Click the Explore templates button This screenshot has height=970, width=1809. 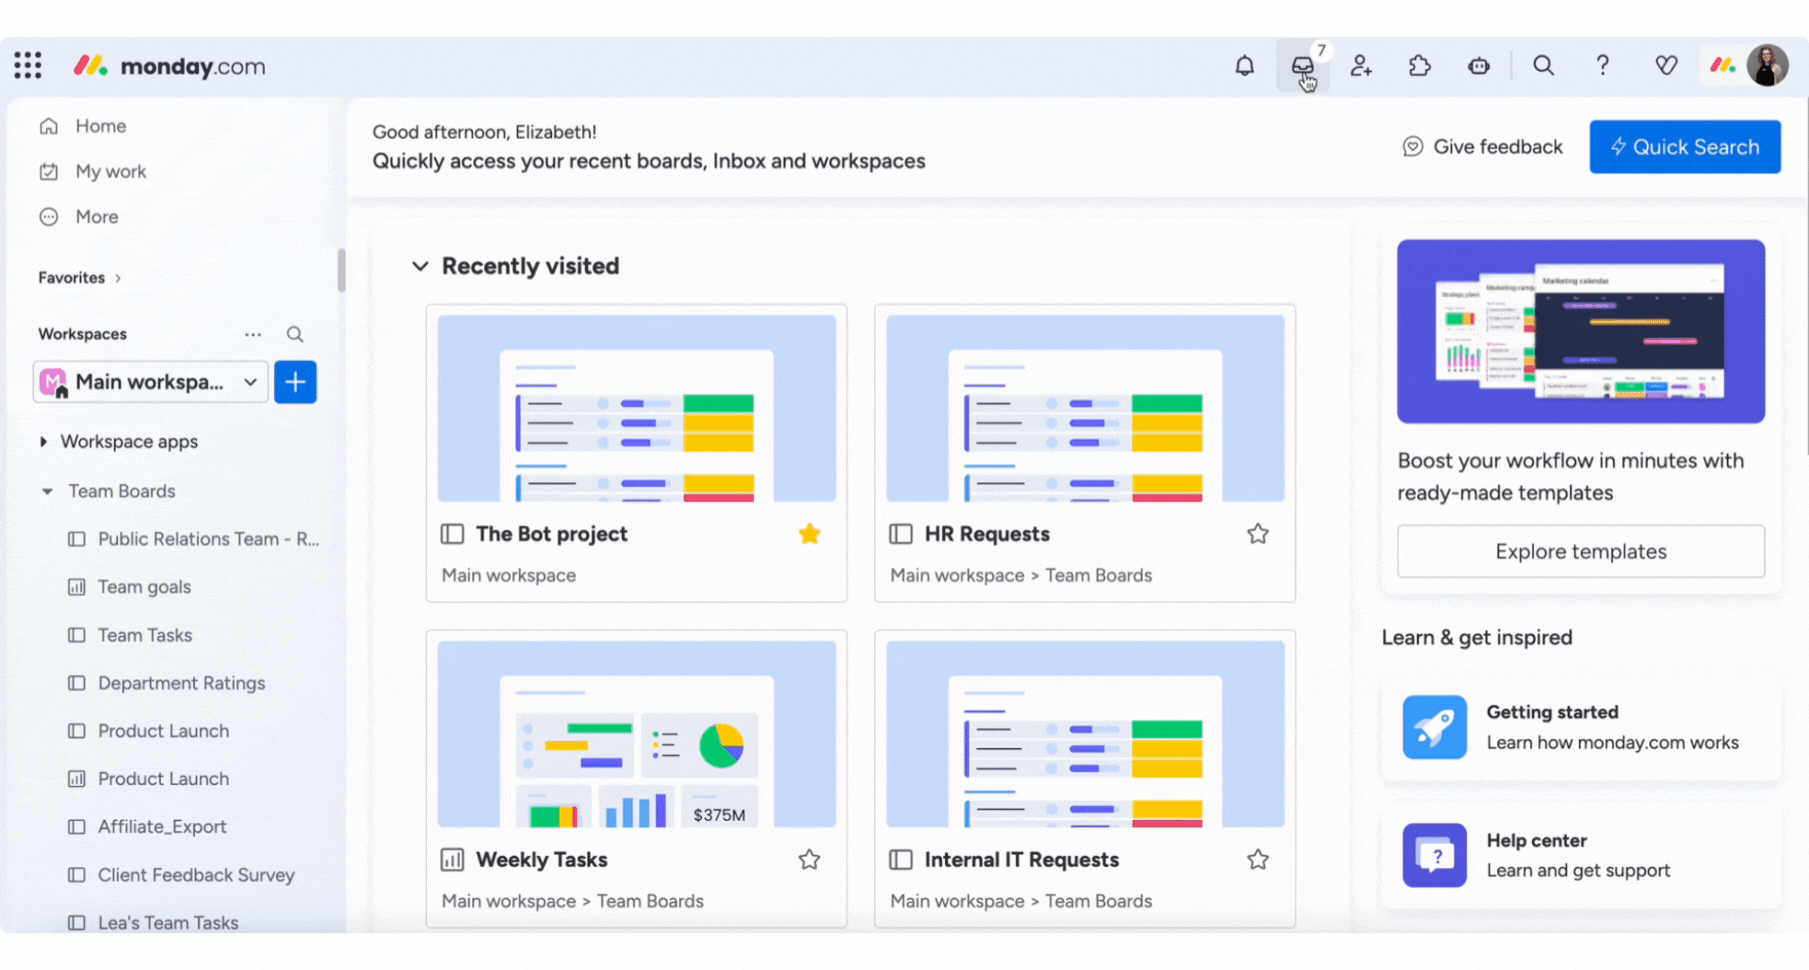[x=1580, y=552]
